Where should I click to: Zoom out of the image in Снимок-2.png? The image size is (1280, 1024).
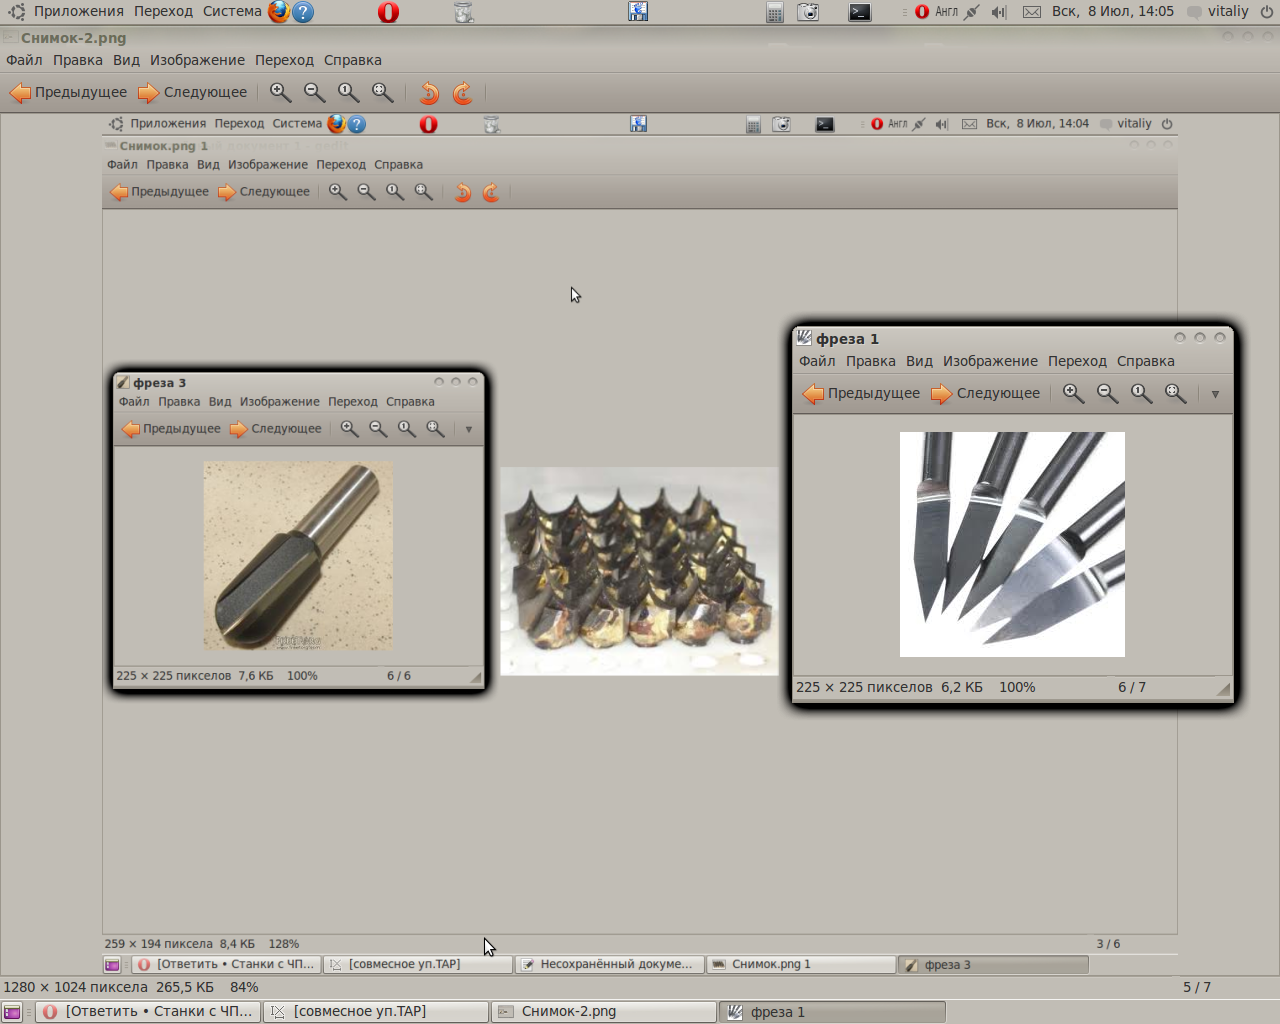[x=315, y=93]
